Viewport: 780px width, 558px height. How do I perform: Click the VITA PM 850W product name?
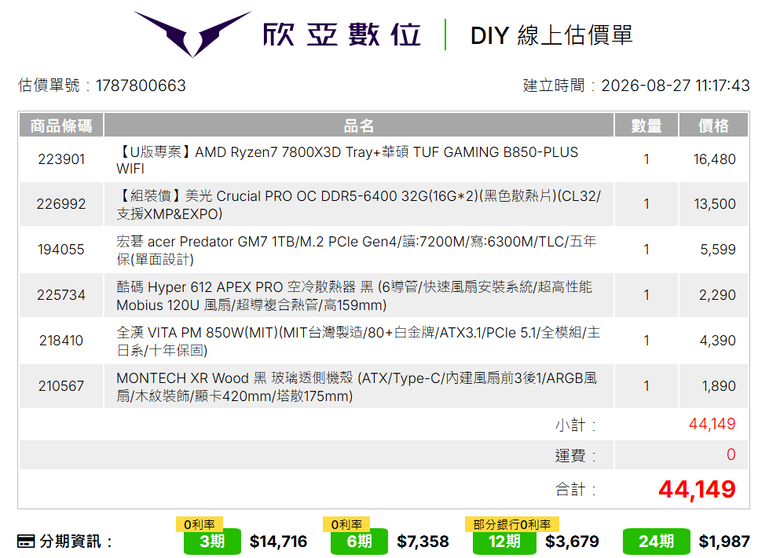358,341
